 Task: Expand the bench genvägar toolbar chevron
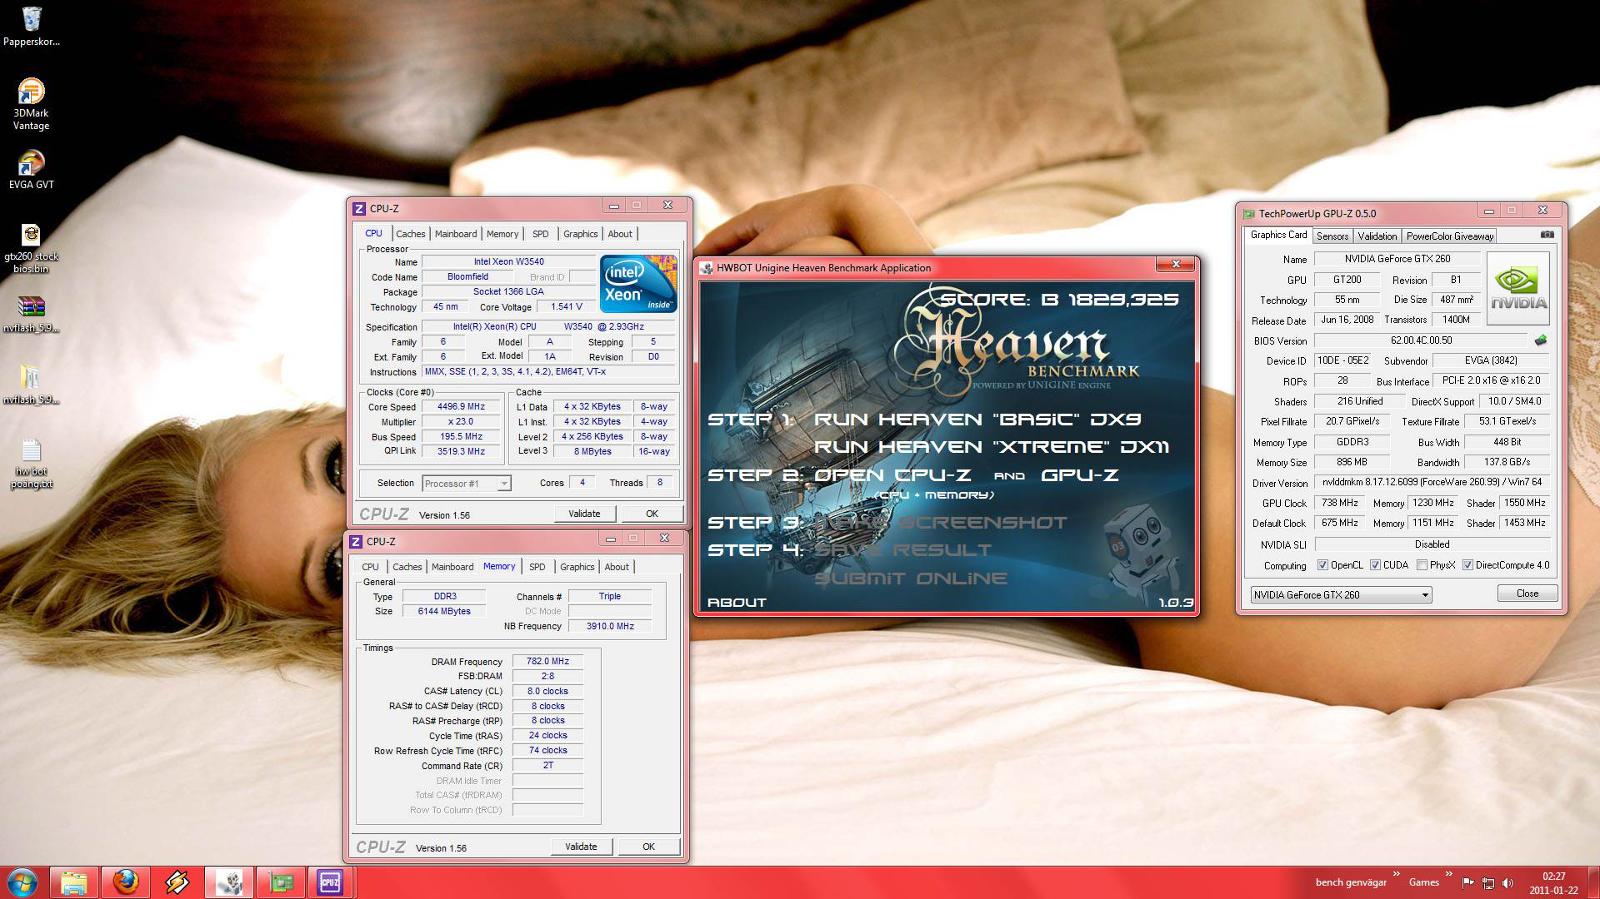point(1396,875)
